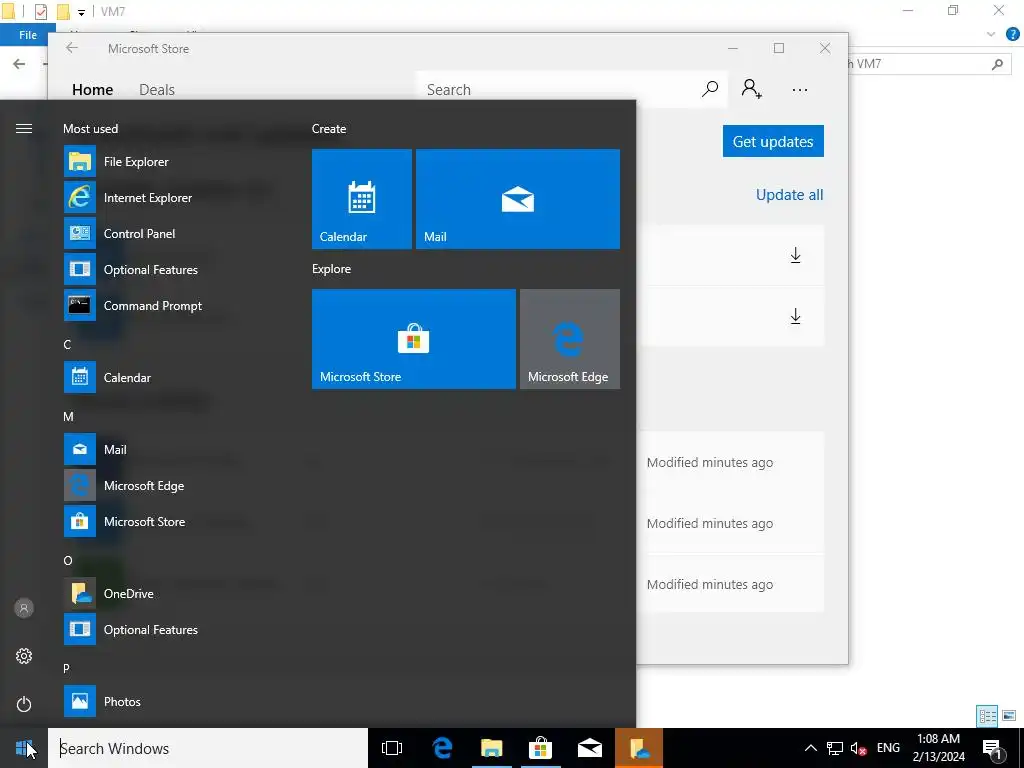Open the Store's three-dot more menu
This screenshot has width=1024, height=768.
point(800,89)
